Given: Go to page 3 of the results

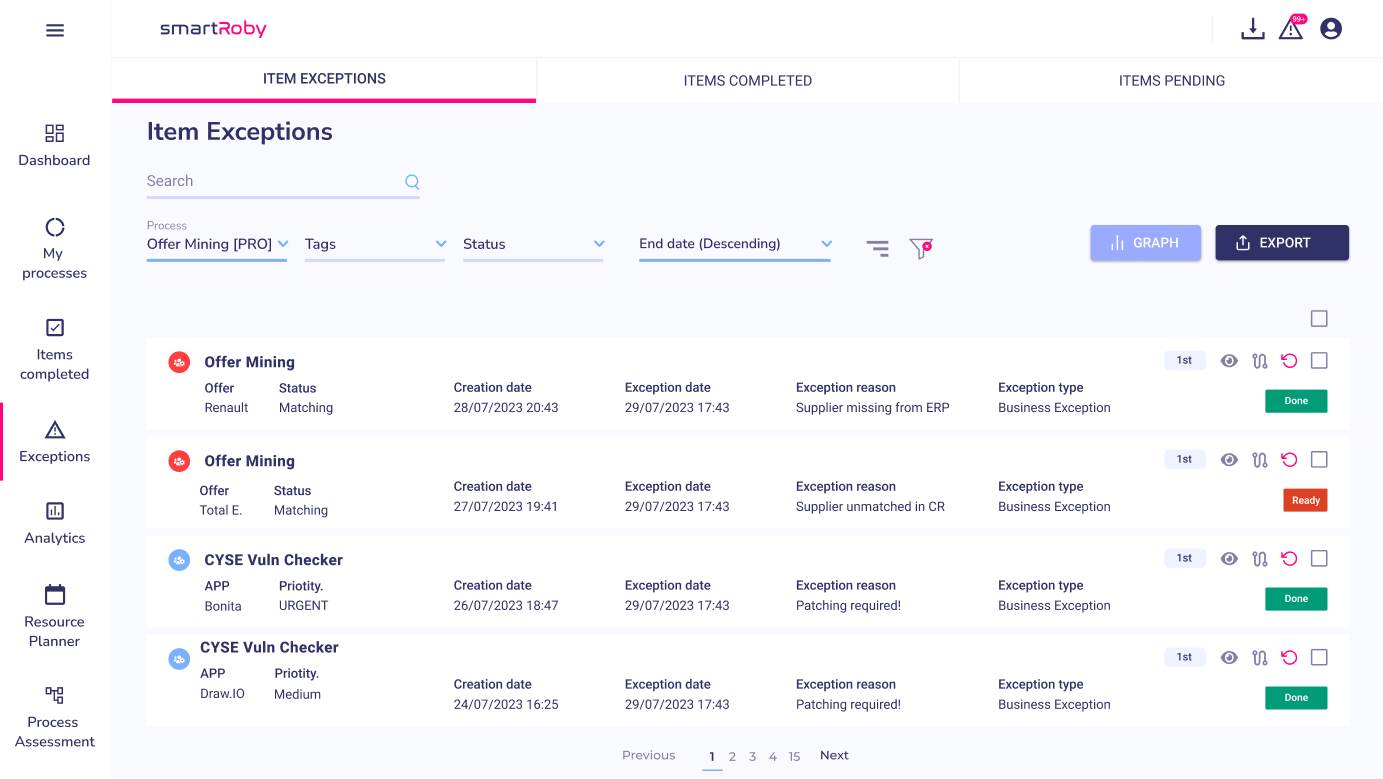Looking at the screenshot, I should (x=752, y=756).
